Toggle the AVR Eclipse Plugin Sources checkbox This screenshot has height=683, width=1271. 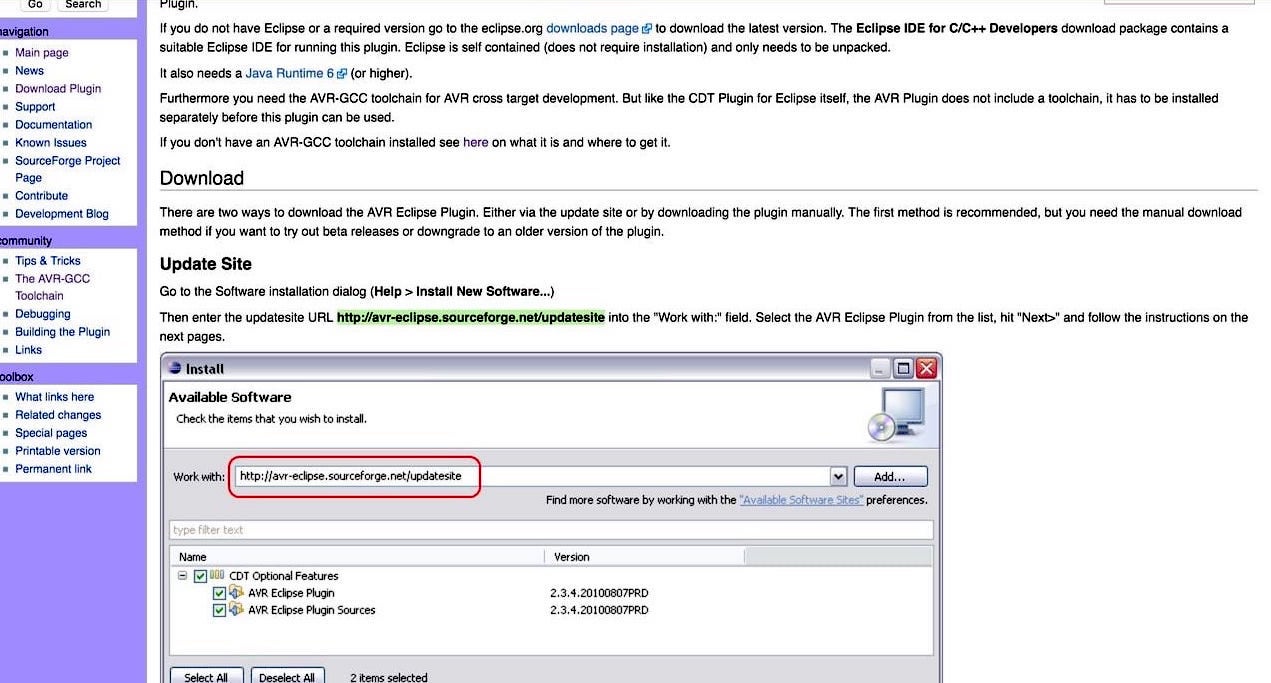220,610
